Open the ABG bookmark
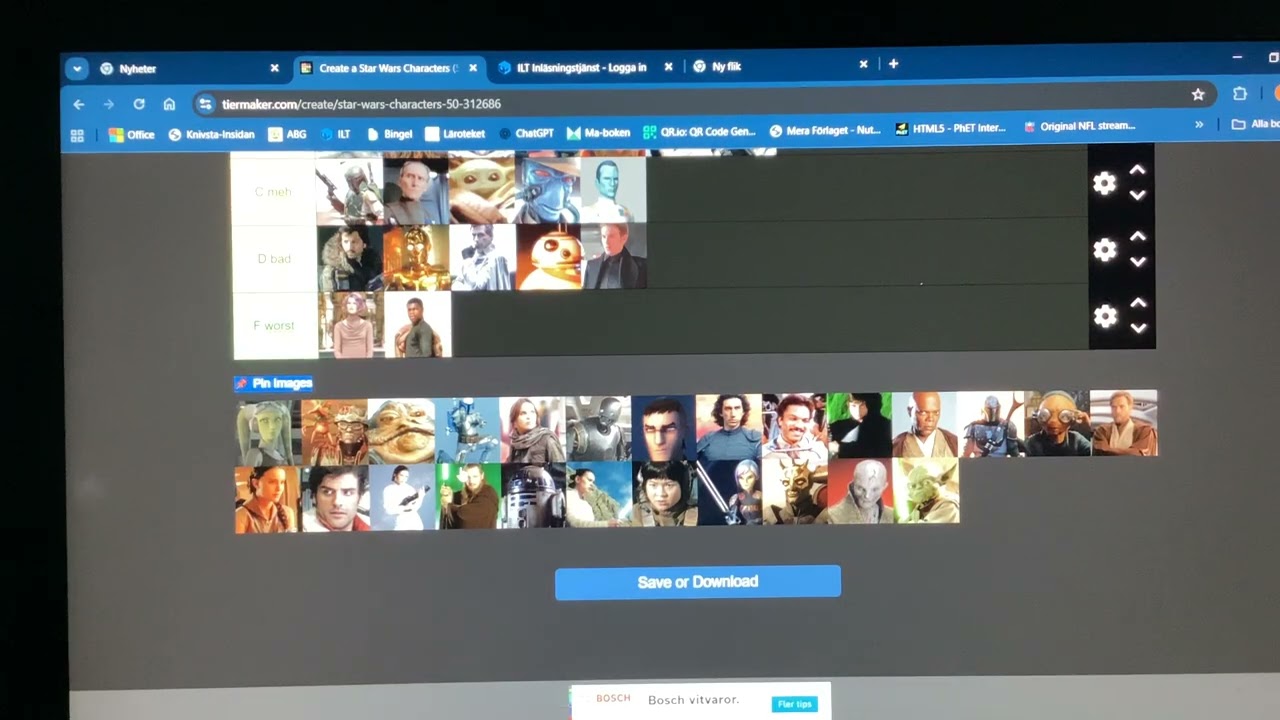 point(287,134)
